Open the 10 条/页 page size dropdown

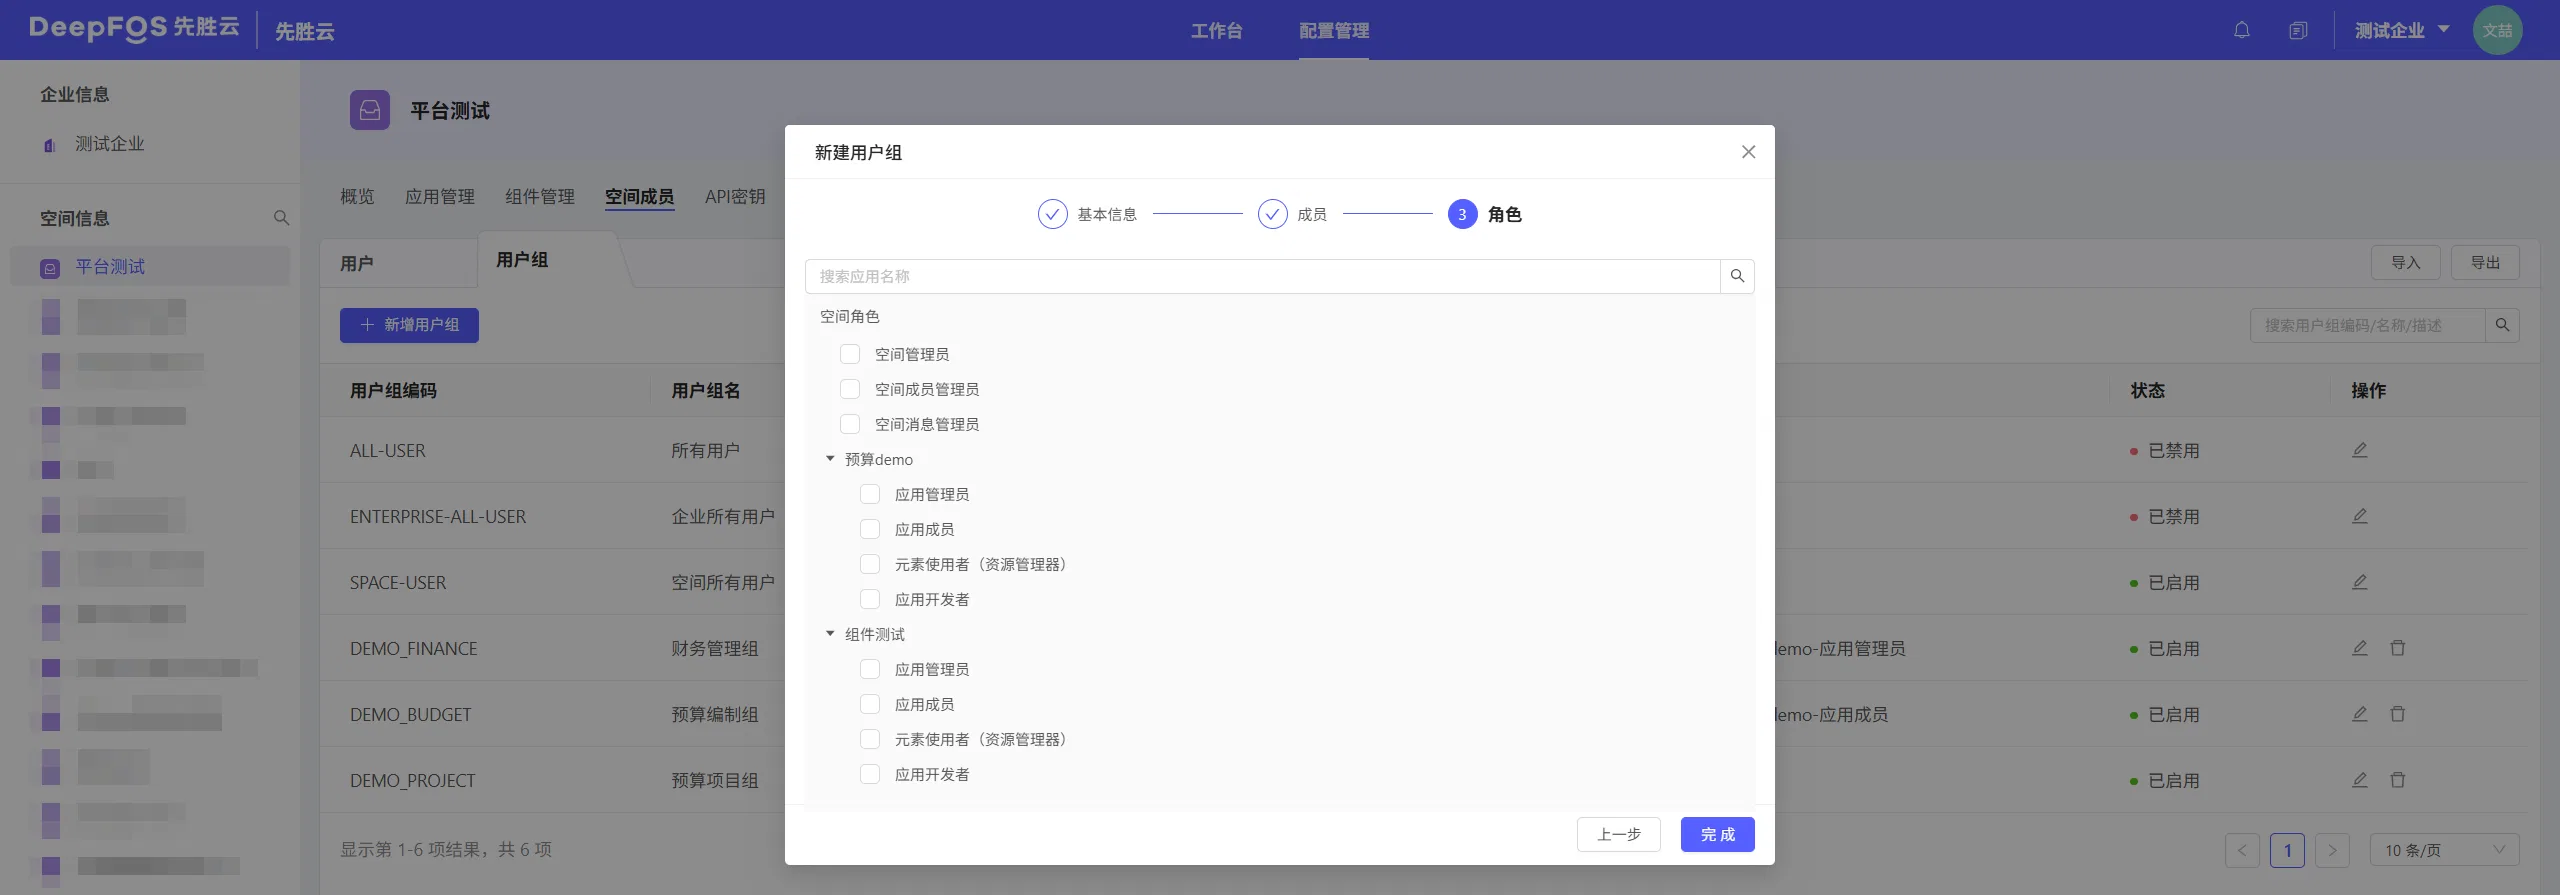pos(2444,850)
